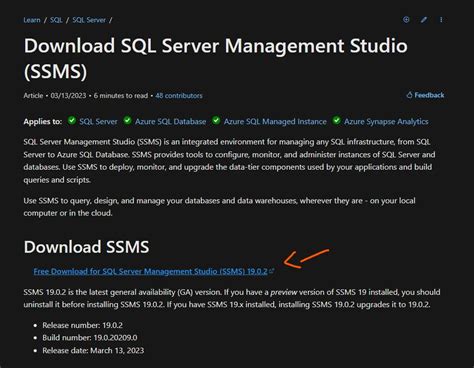
Task: Click the Applies to: label
Action: [x=43, y=122]
